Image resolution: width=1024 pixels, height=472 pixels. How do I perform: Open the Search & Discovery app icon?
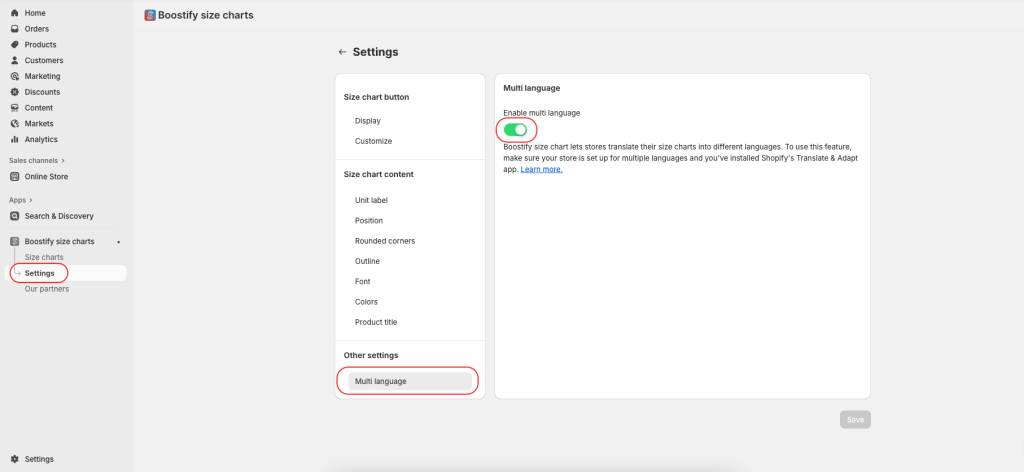(x=14, y=216)
